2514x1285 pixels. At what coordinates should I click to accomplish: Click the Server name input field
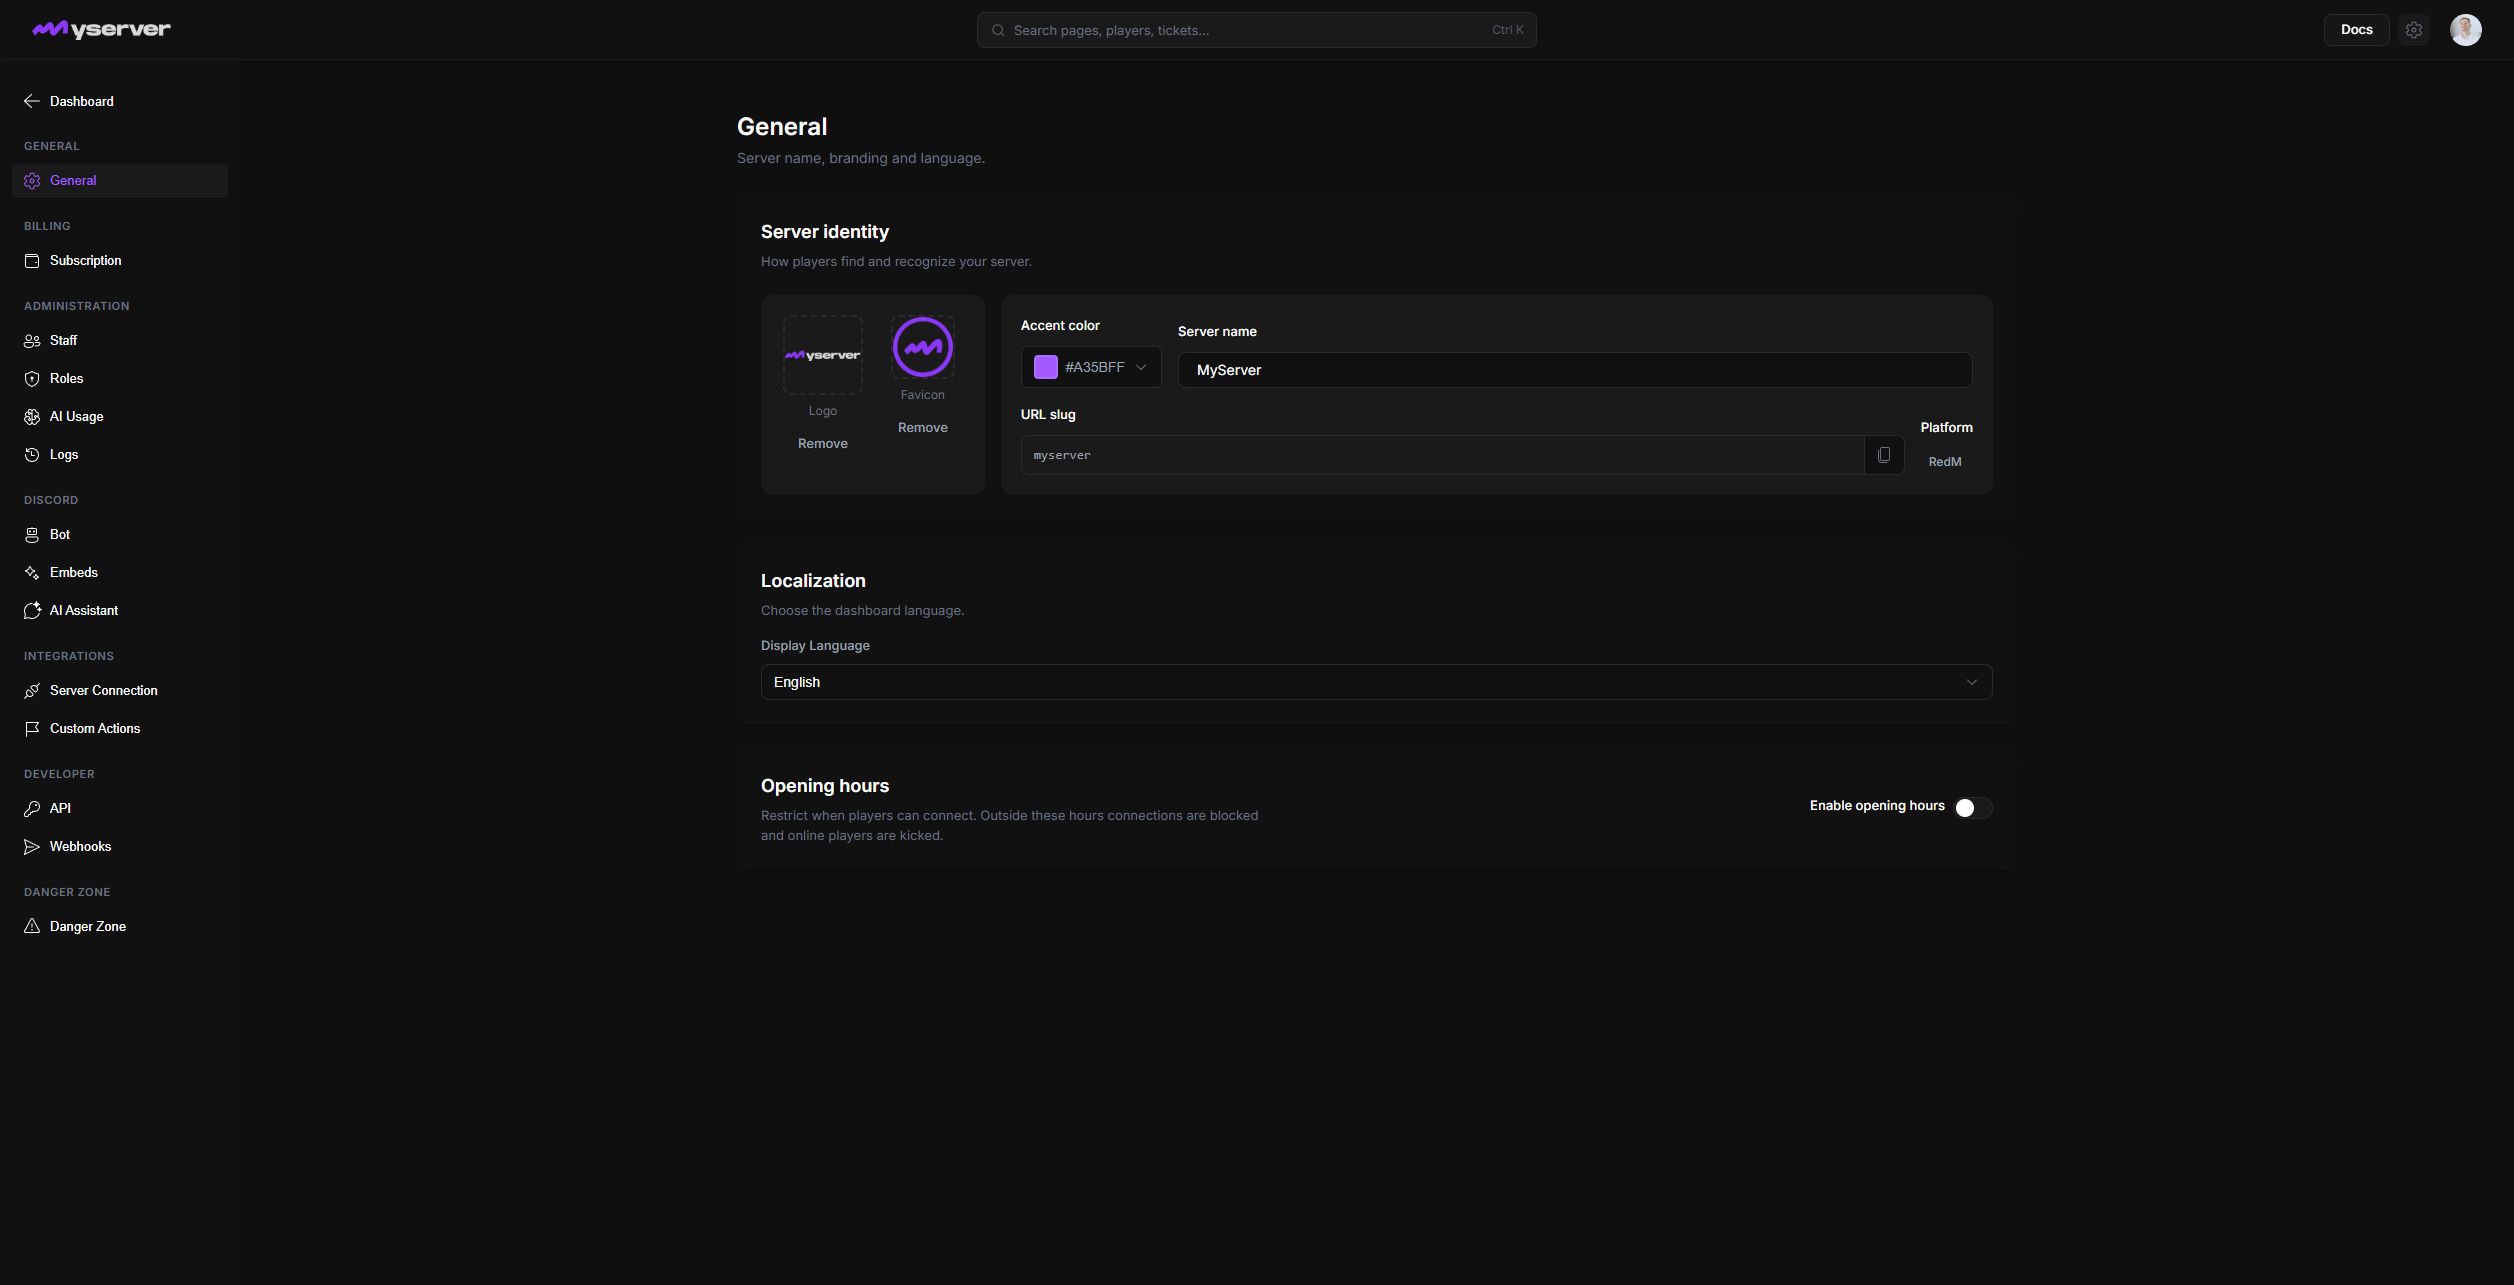click(x=1575, y=370)
